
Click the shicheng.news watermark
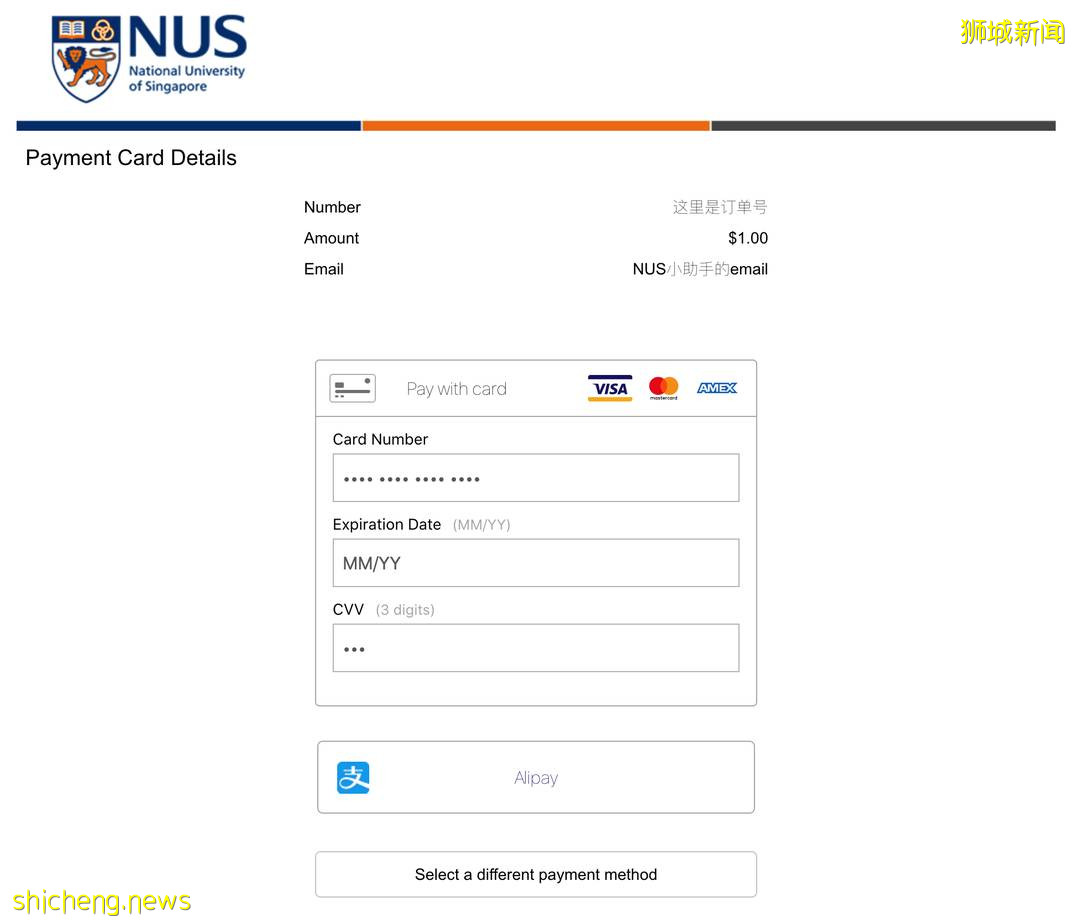(102, 901)
